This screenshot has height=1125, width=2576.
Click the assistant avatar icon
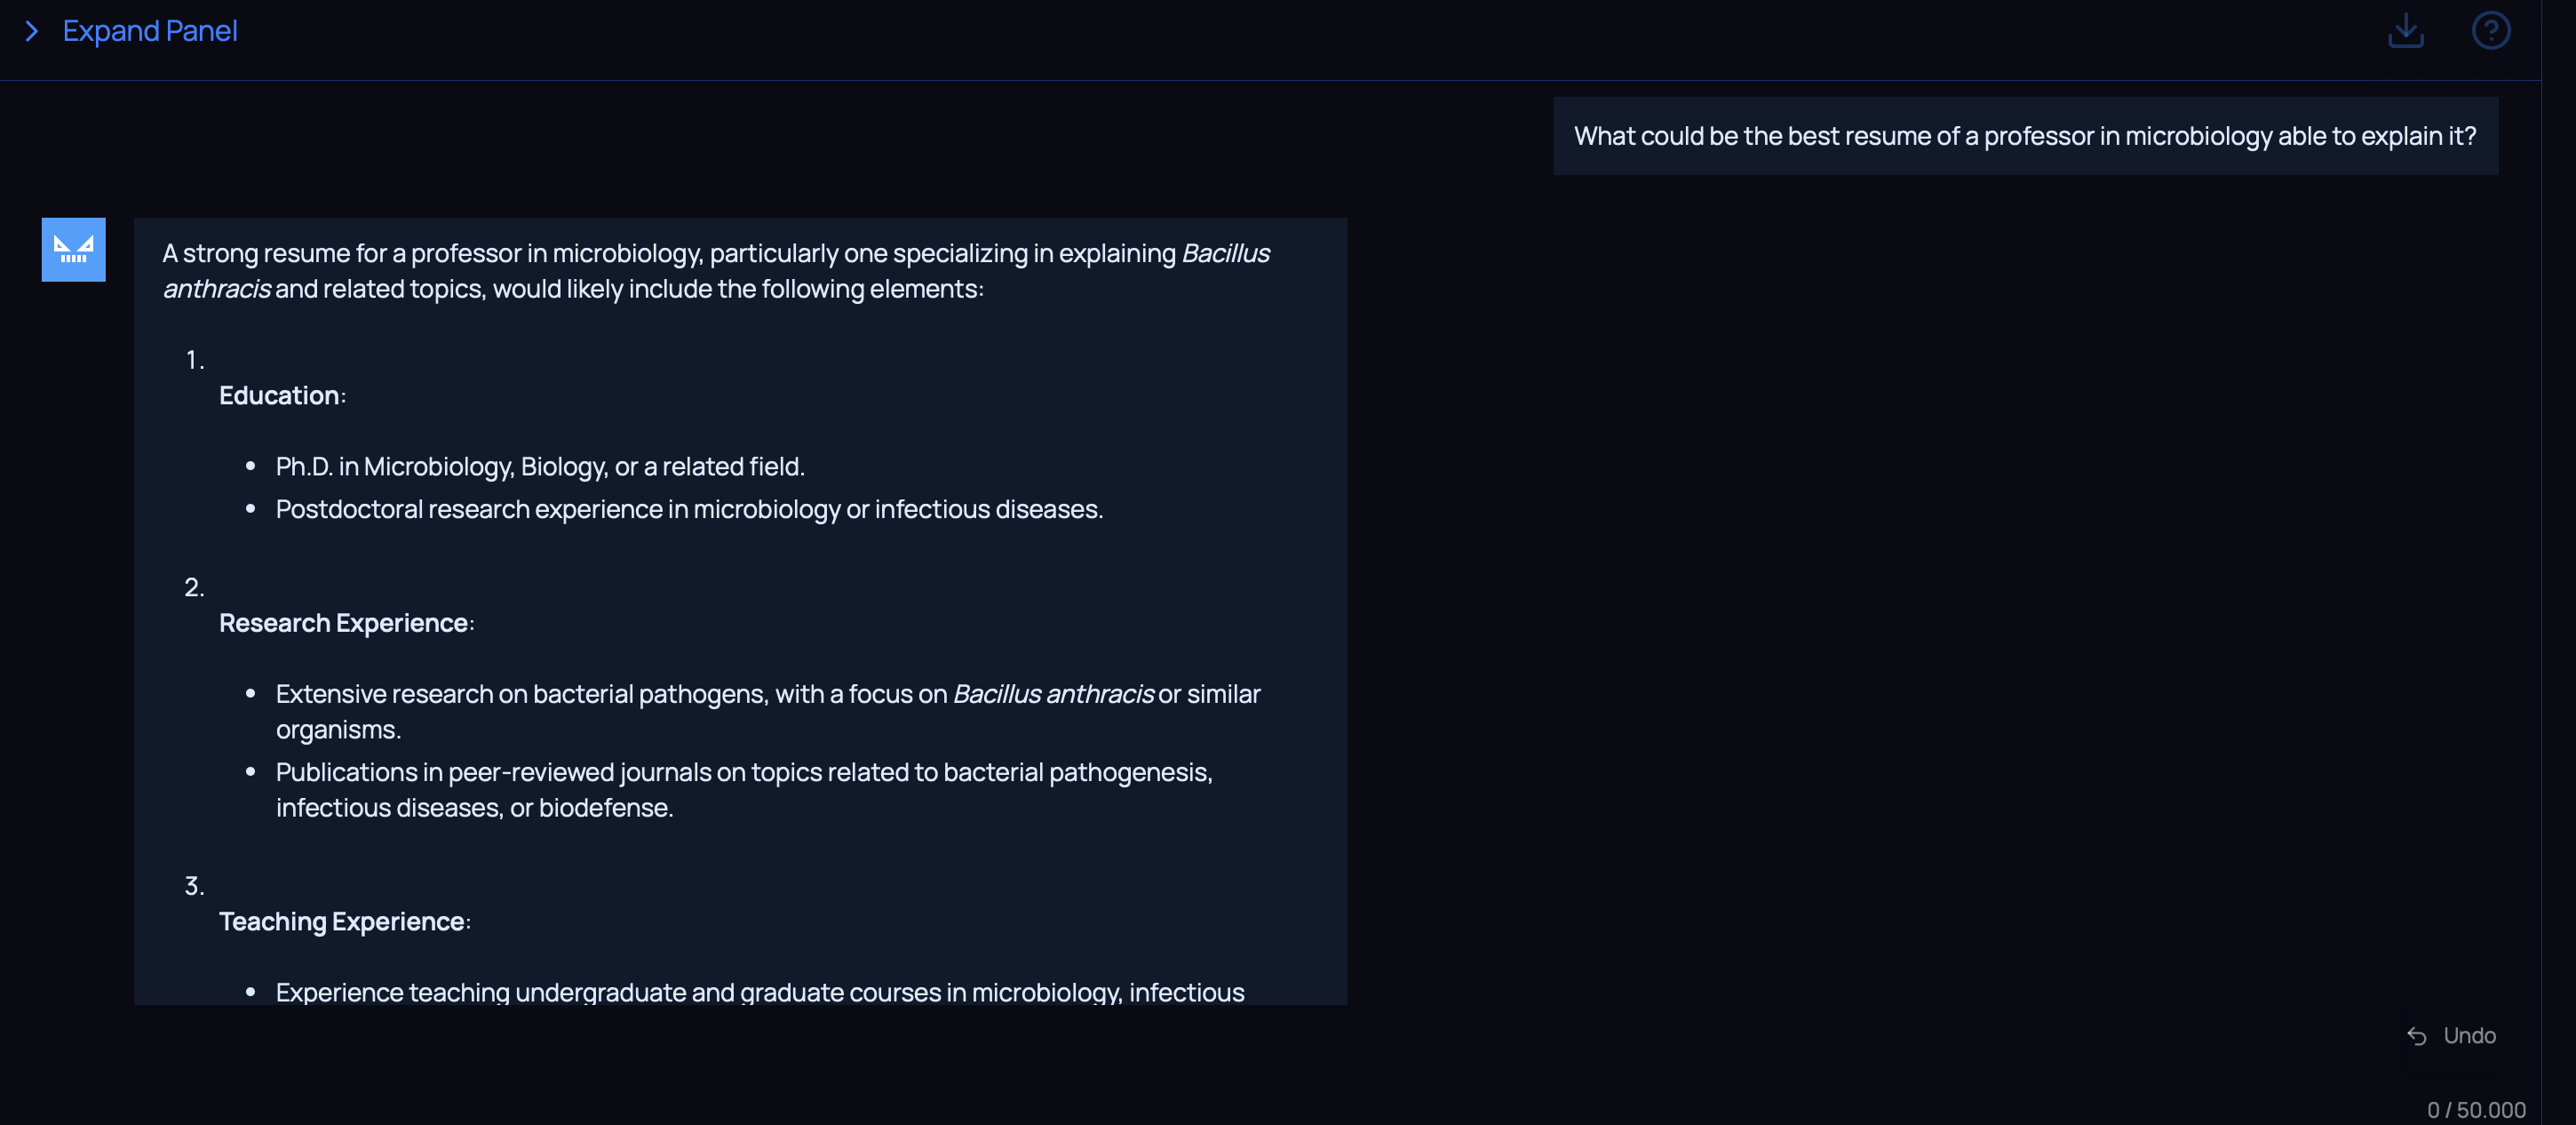coord(73,249)
